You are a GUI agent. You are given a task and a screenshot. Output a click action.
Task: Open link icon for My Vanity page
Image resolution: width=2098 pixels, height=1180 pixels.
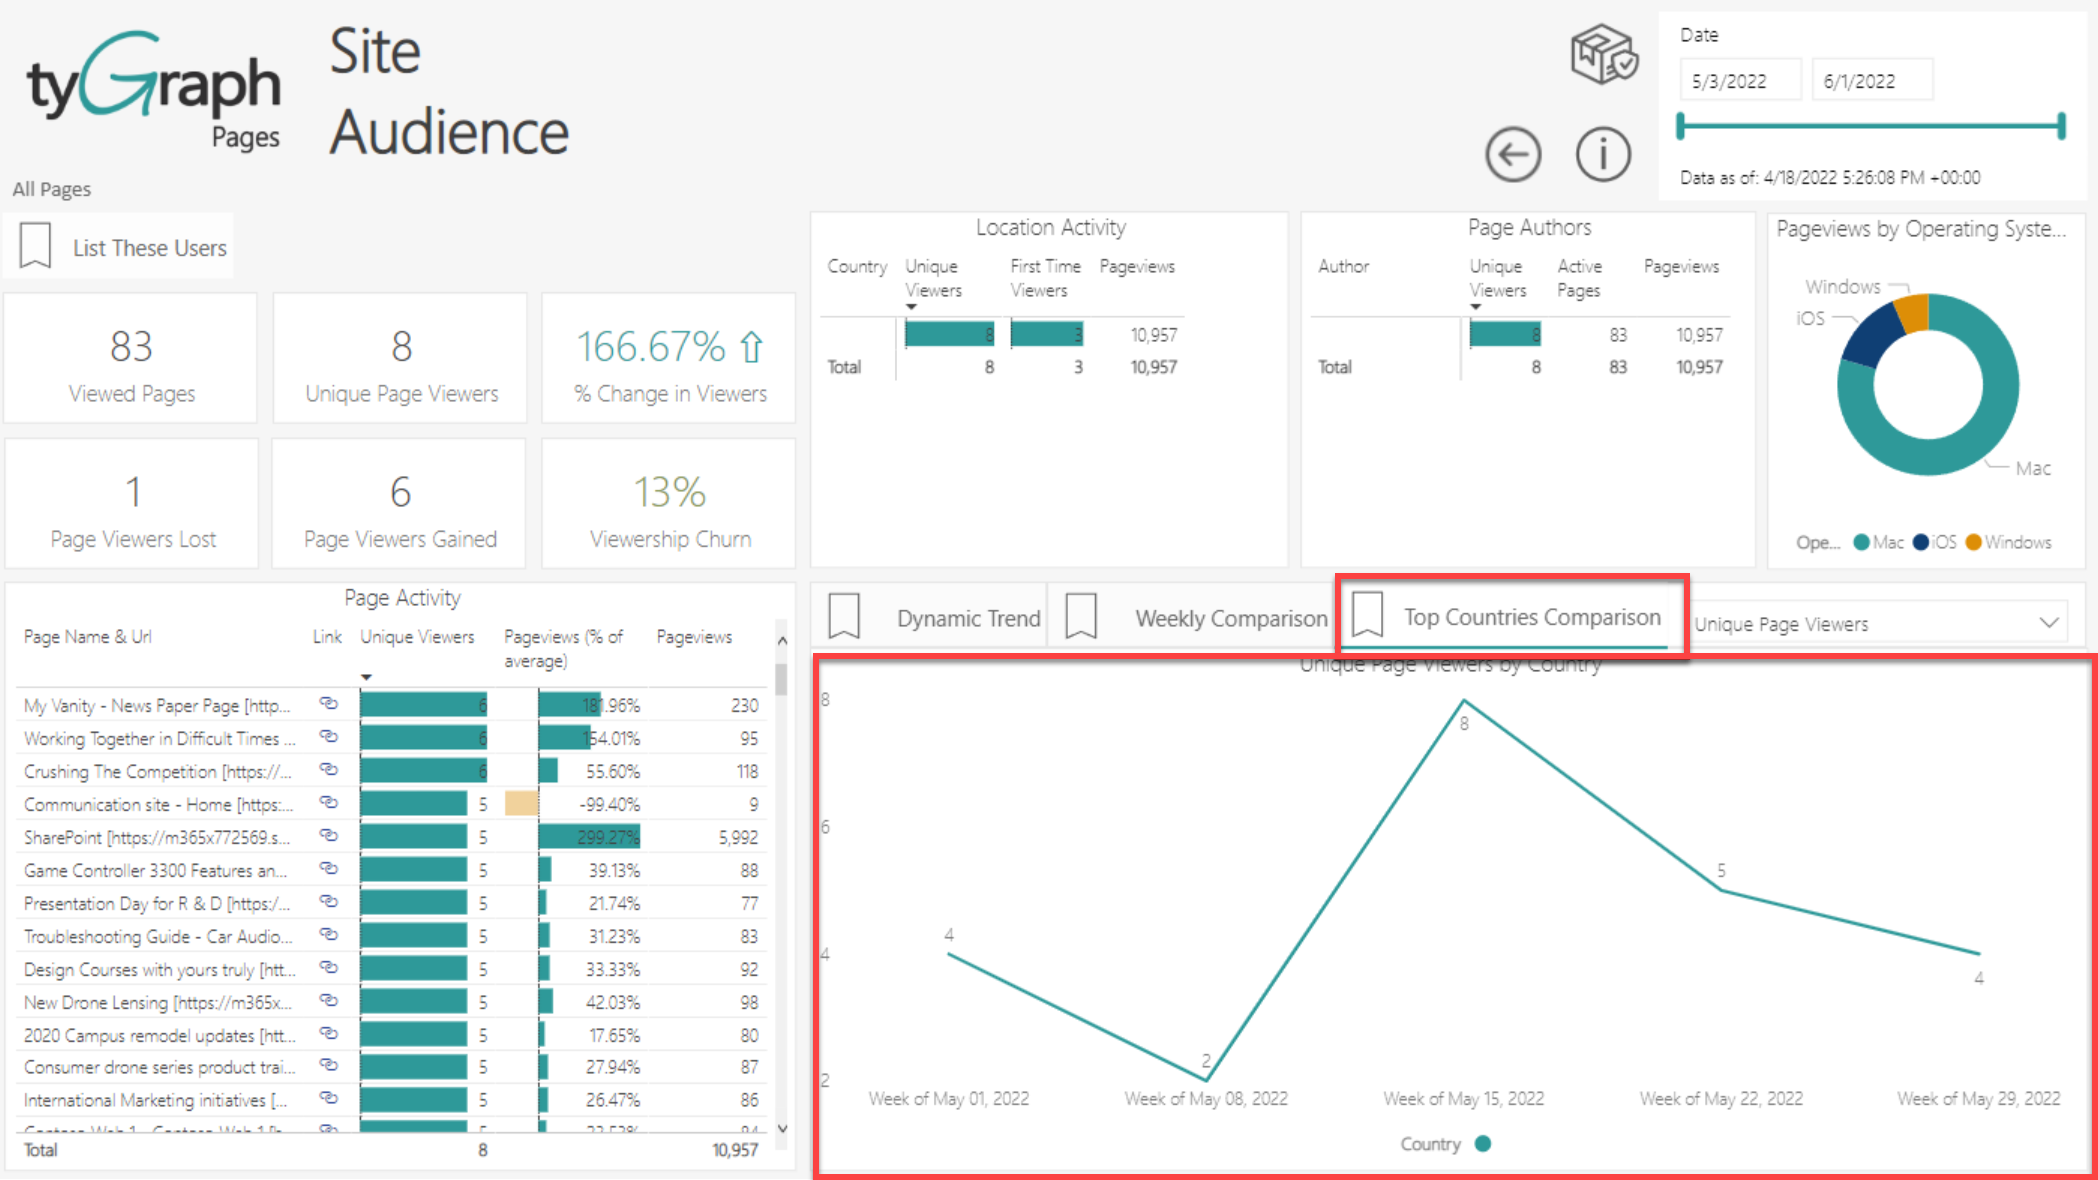tap(328, 704)
